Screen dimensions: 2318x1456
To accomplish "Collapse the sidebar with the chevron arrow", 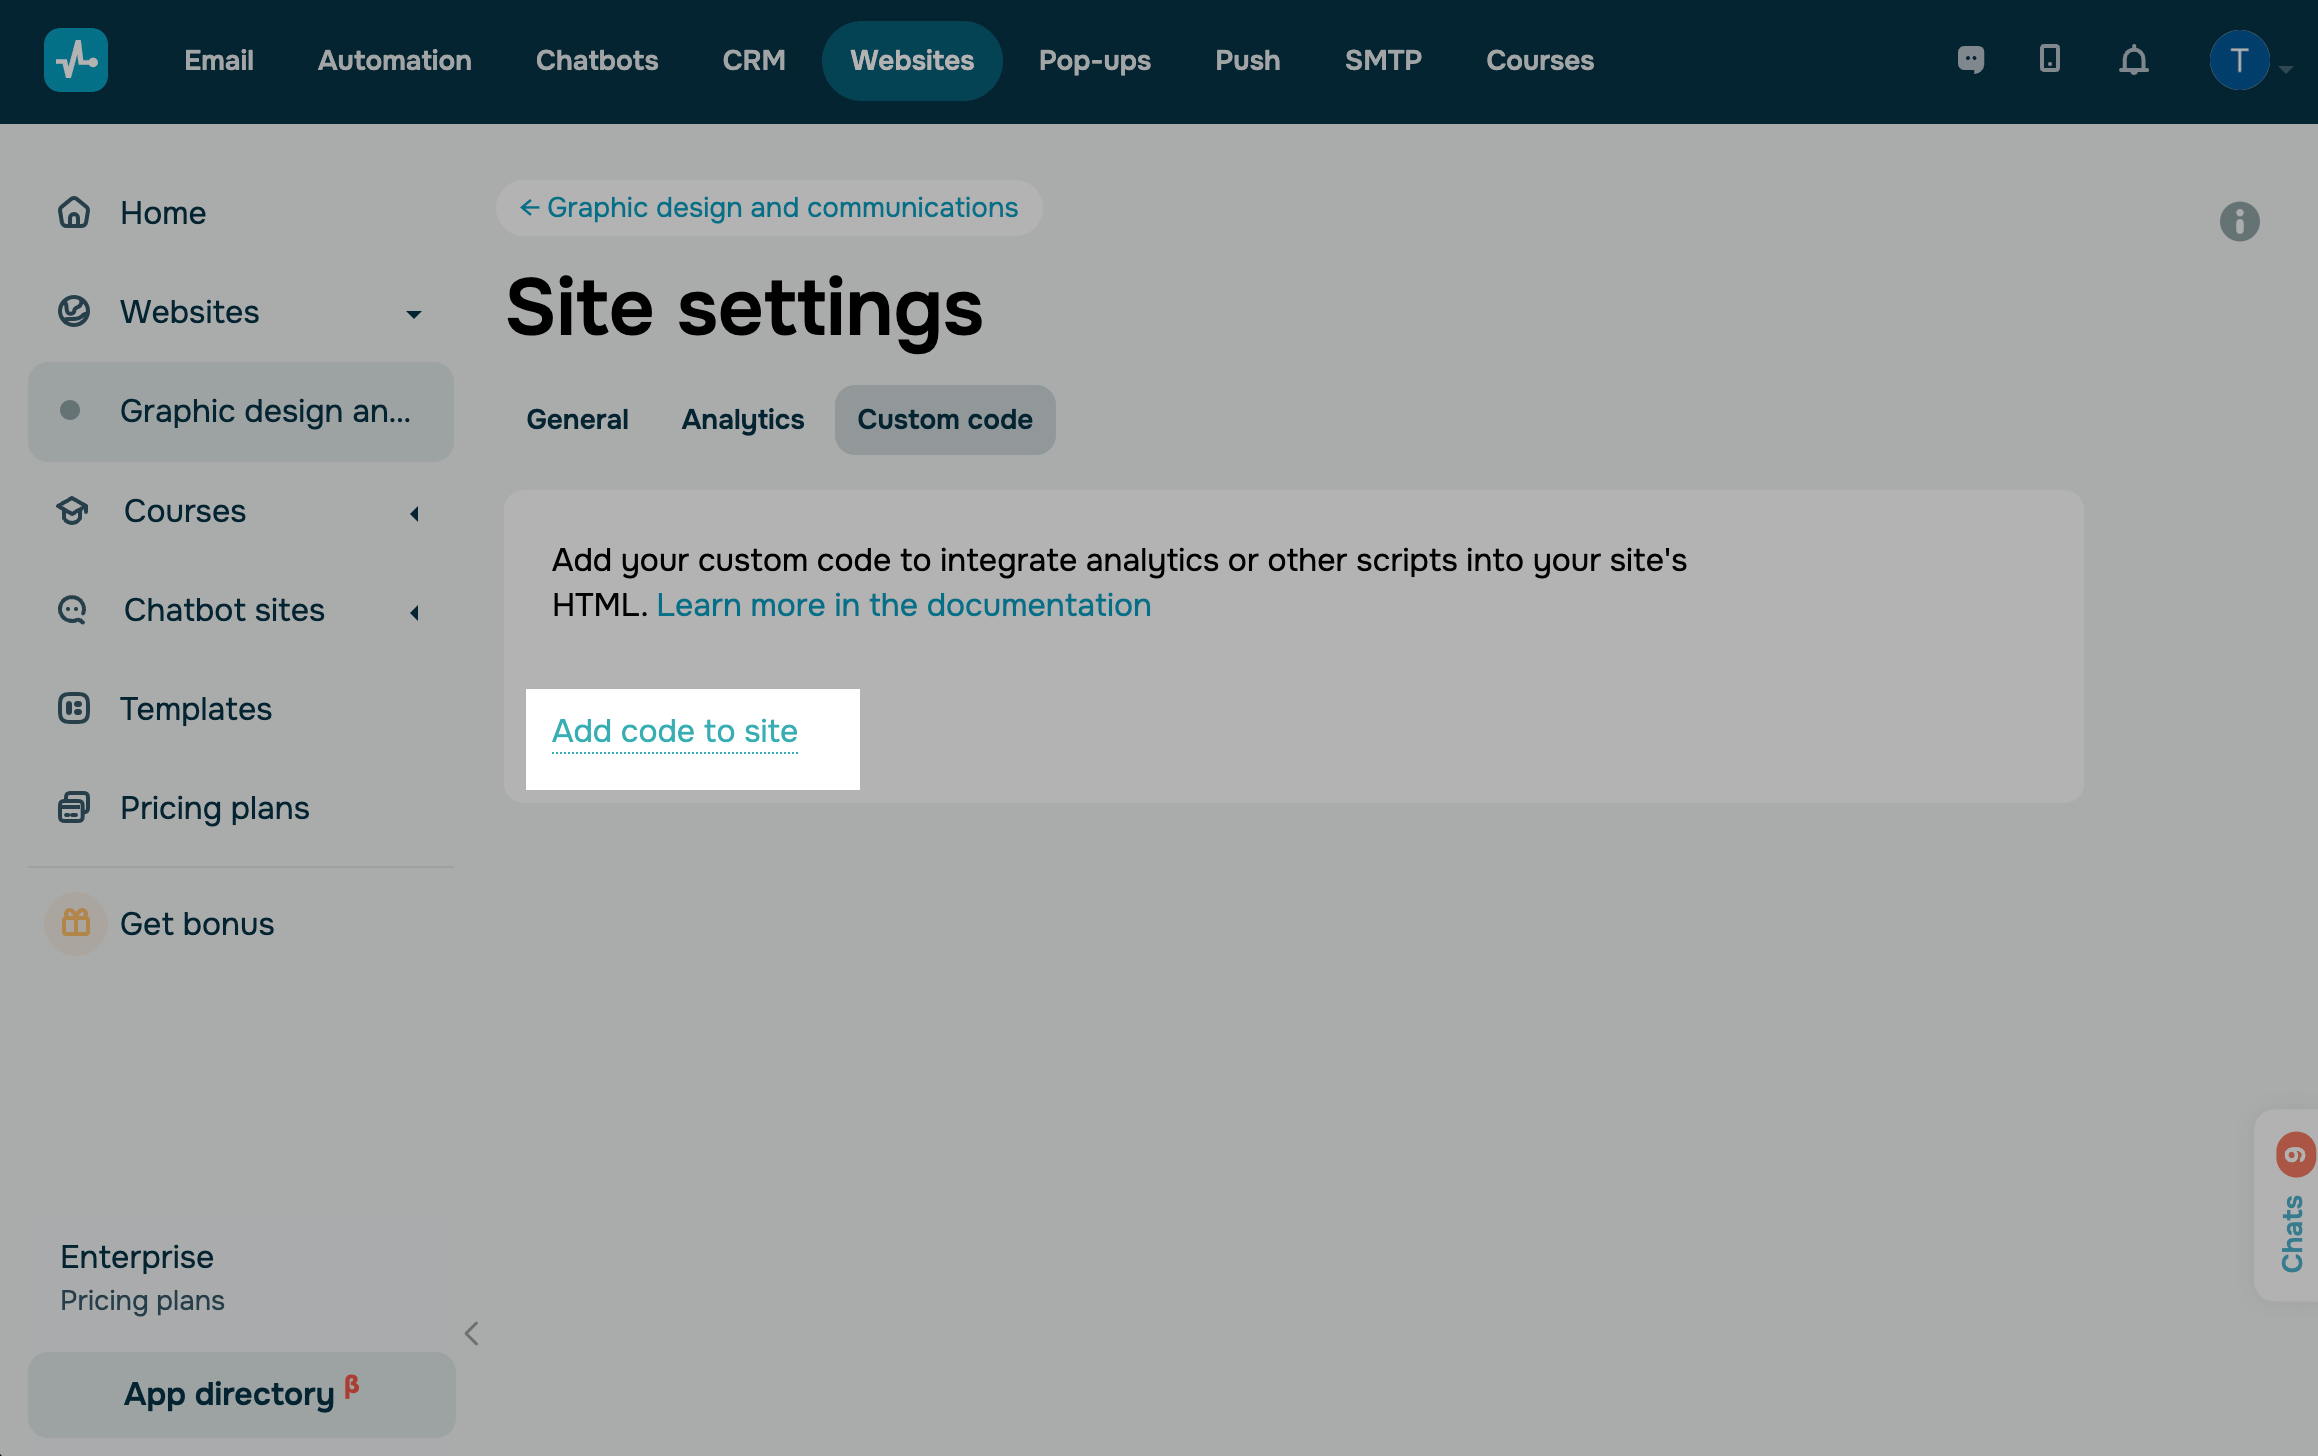I will point(472,1333).
